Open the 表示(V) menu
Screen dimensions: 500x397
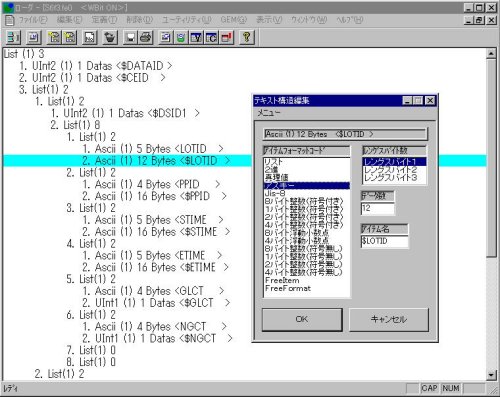tap(269, 20)
